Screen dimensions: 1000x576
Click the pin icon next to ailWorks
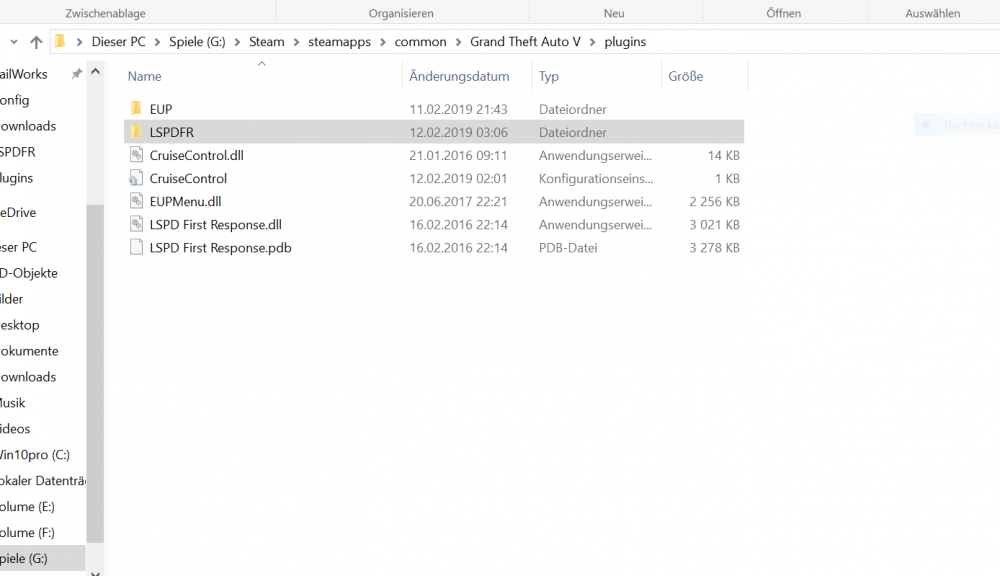click(x=77, y=74)
